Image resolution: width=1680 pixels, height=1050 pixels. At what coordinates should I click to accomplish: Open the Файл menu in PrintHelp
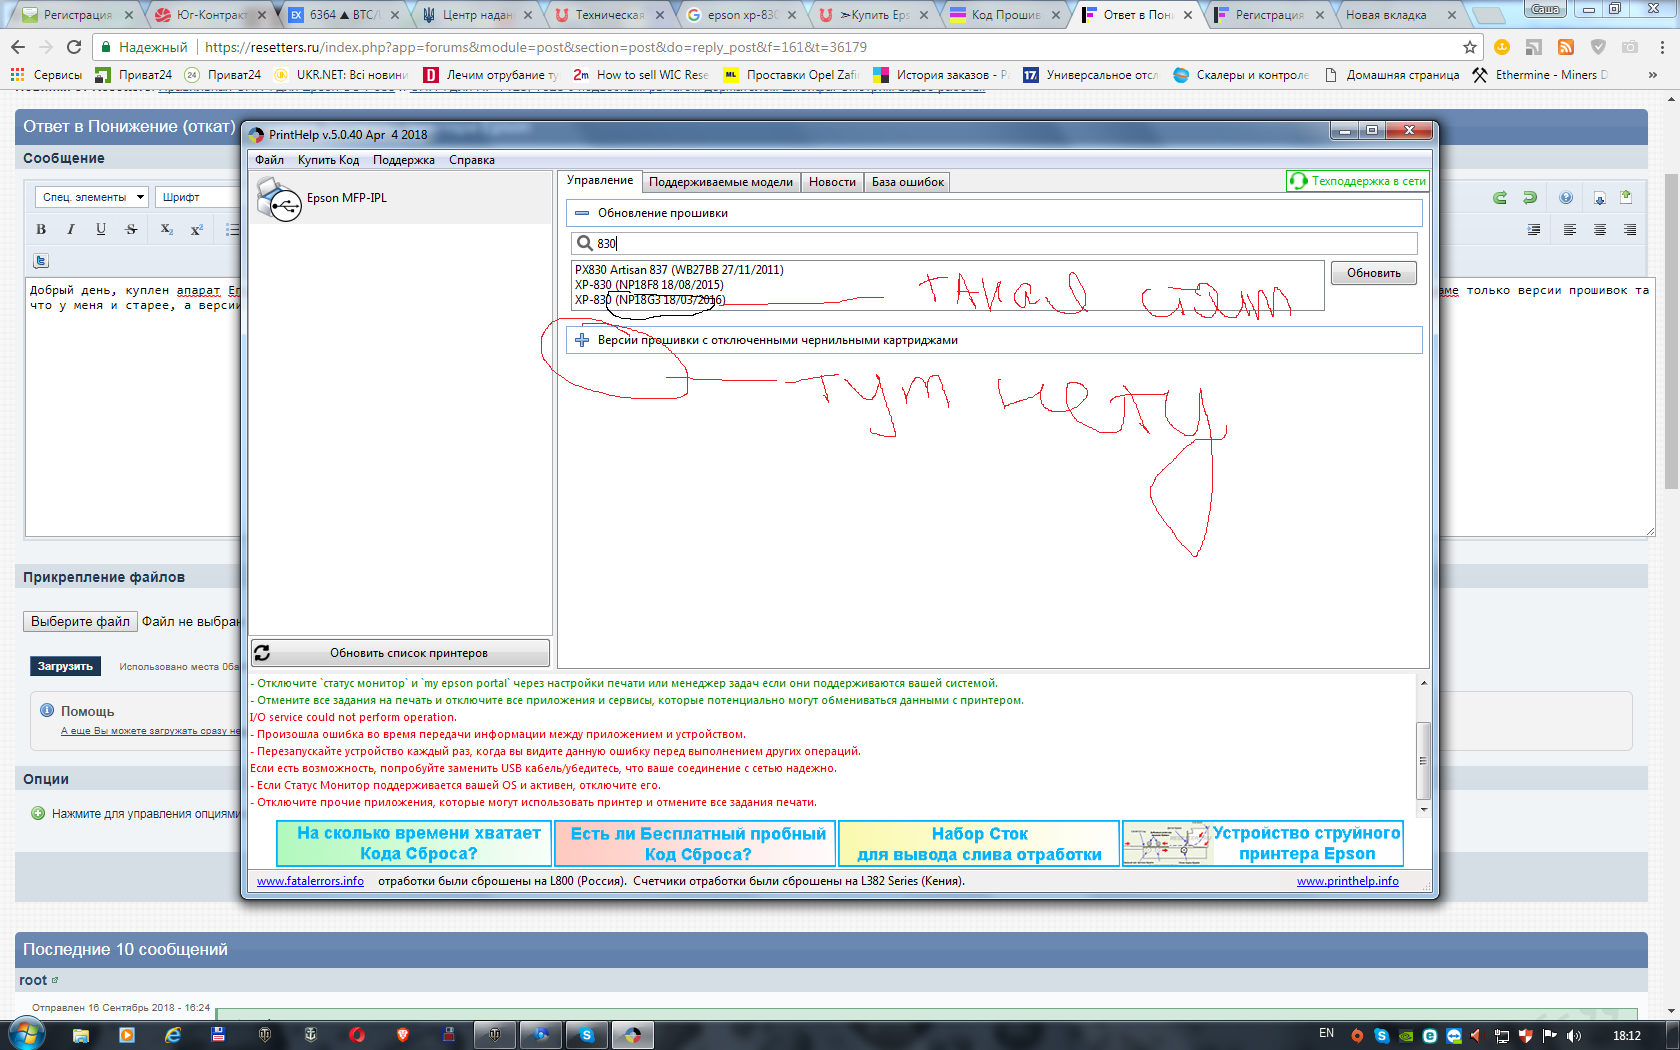tap(269, 160)
